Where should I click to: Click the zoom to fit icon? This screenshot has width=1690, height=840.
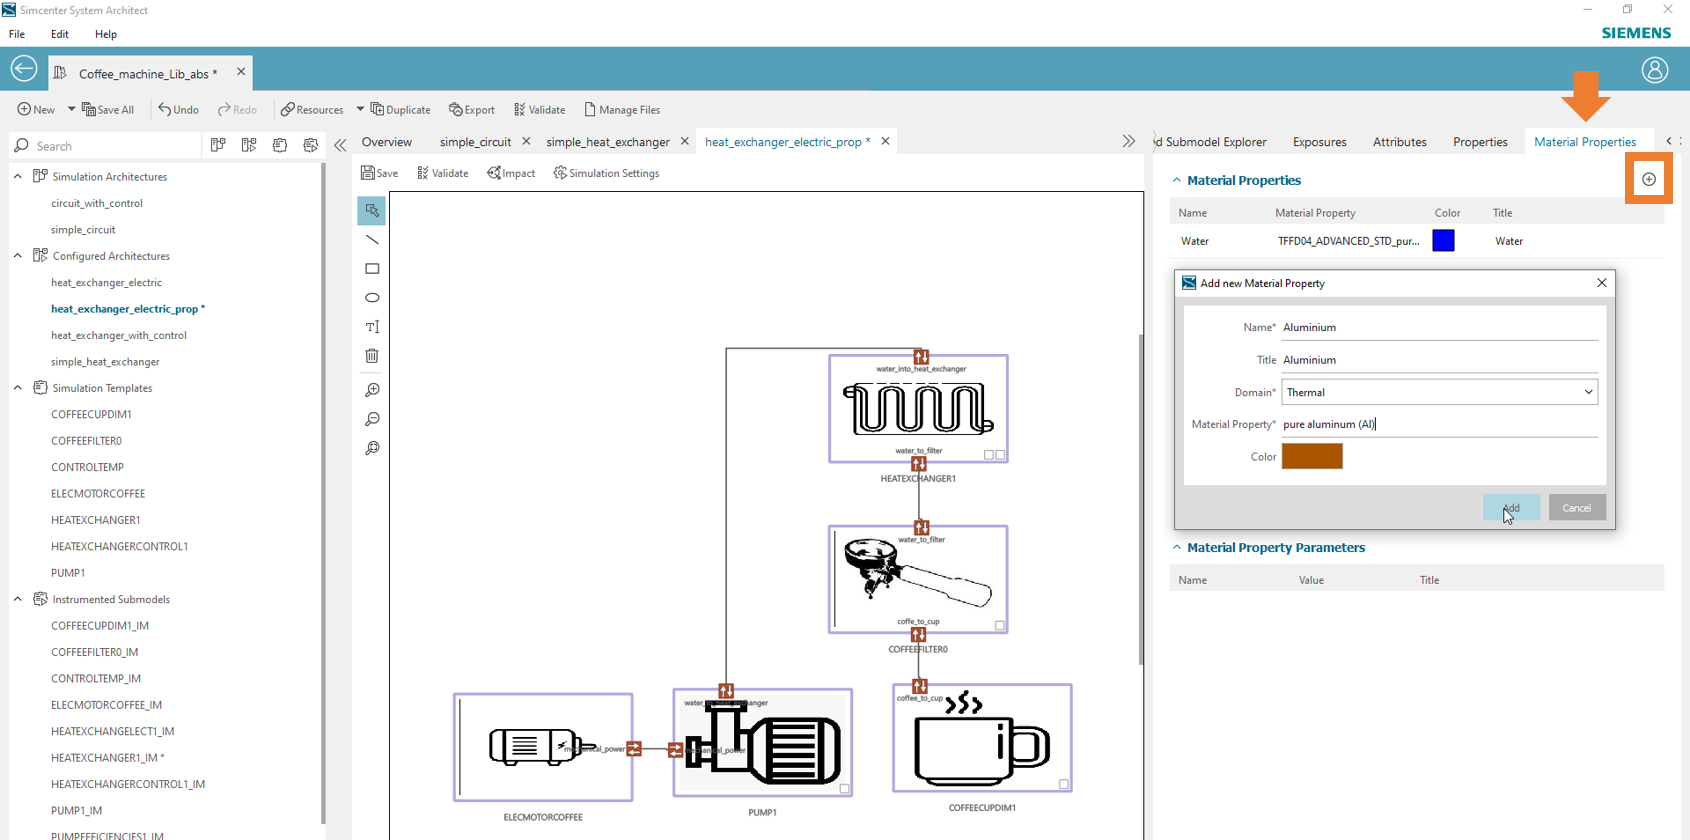[x=372, y=448]
